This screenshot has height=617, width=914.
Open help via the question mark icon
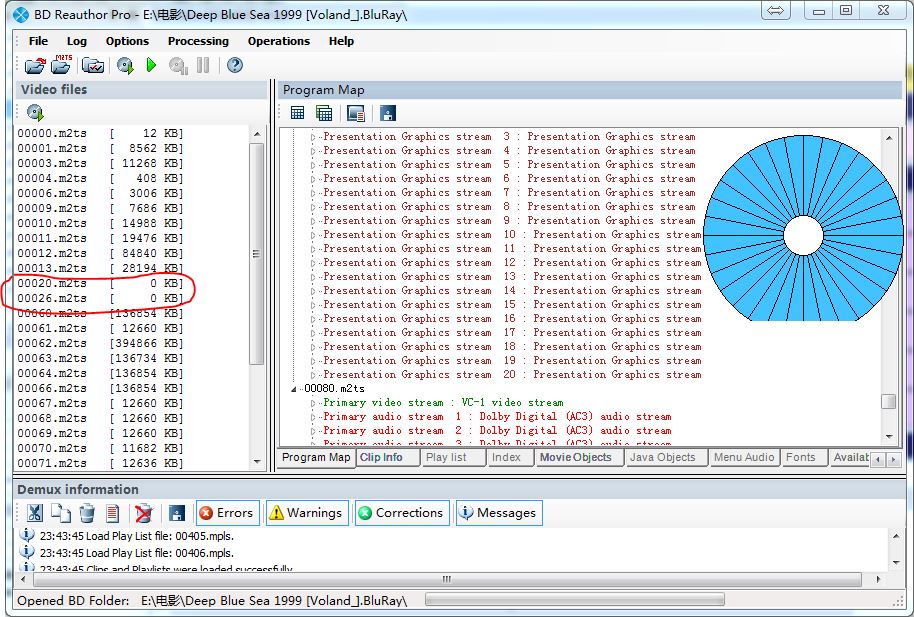coord(235,65)
